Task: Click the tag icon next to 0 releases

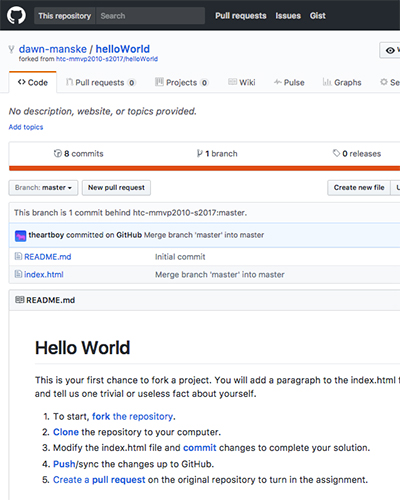Action: click(x=336, y=153)
